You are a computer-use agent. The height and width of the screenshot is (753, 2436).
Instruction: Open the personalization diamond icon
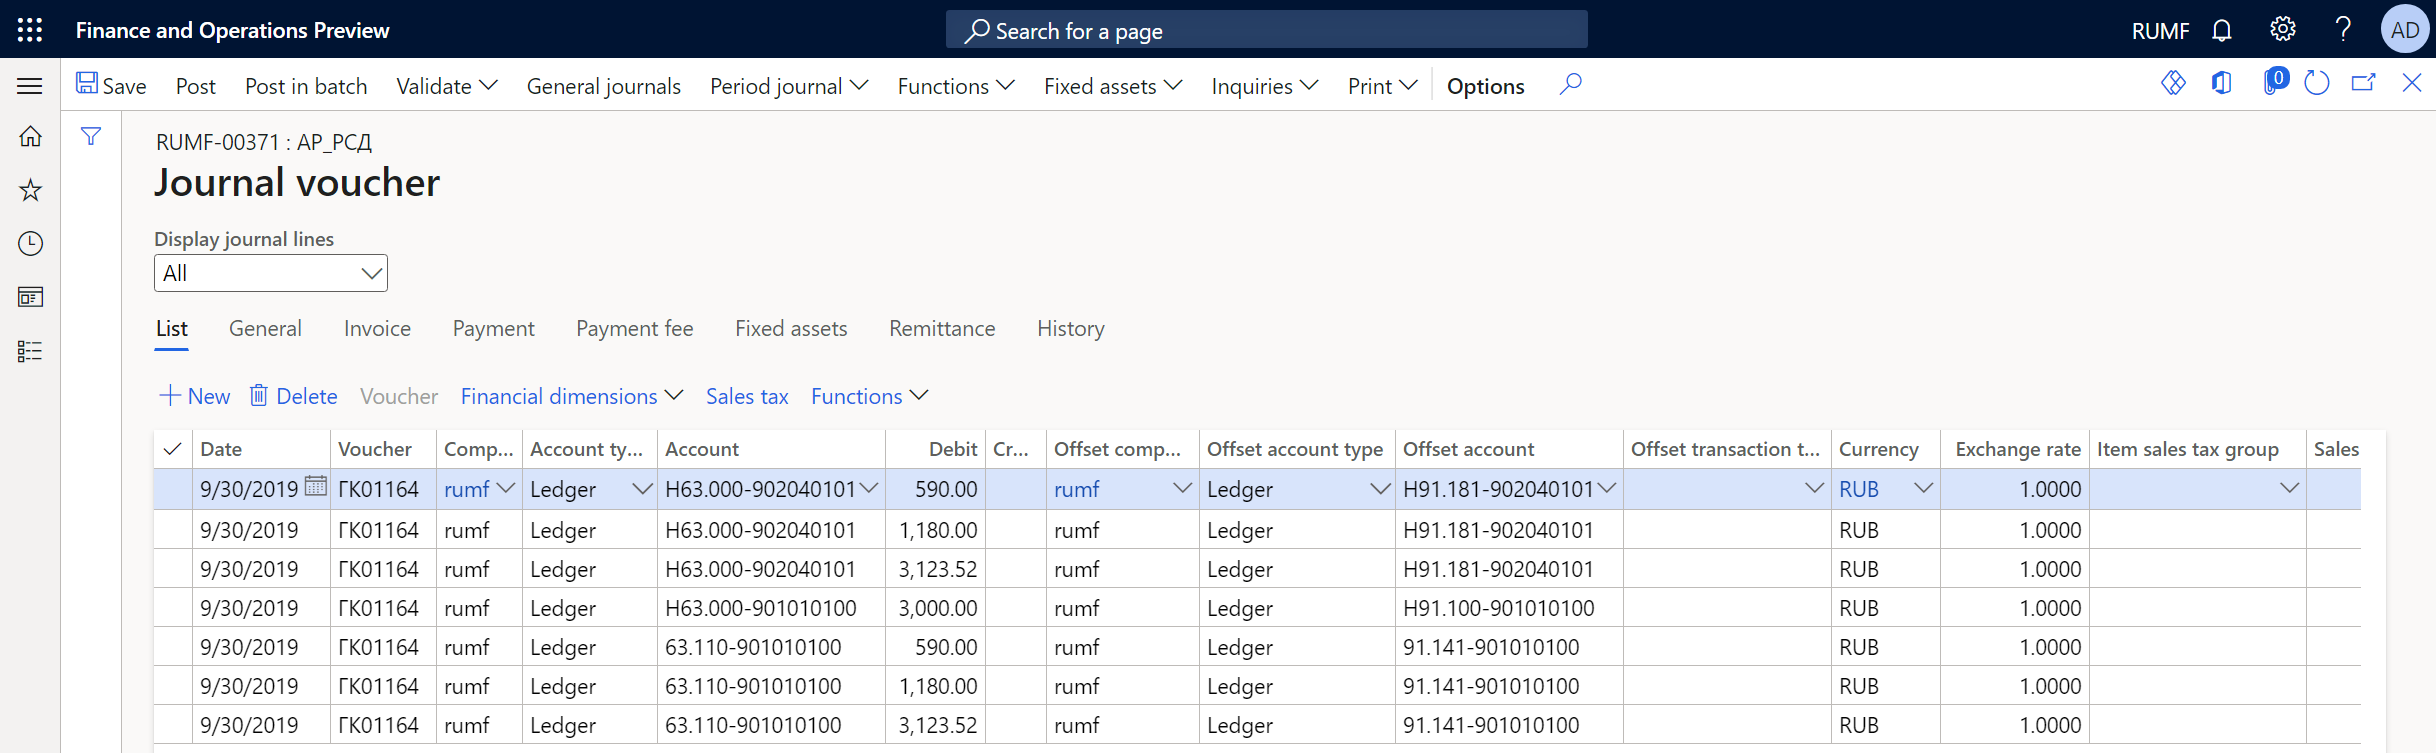(x=2173, y=83)
